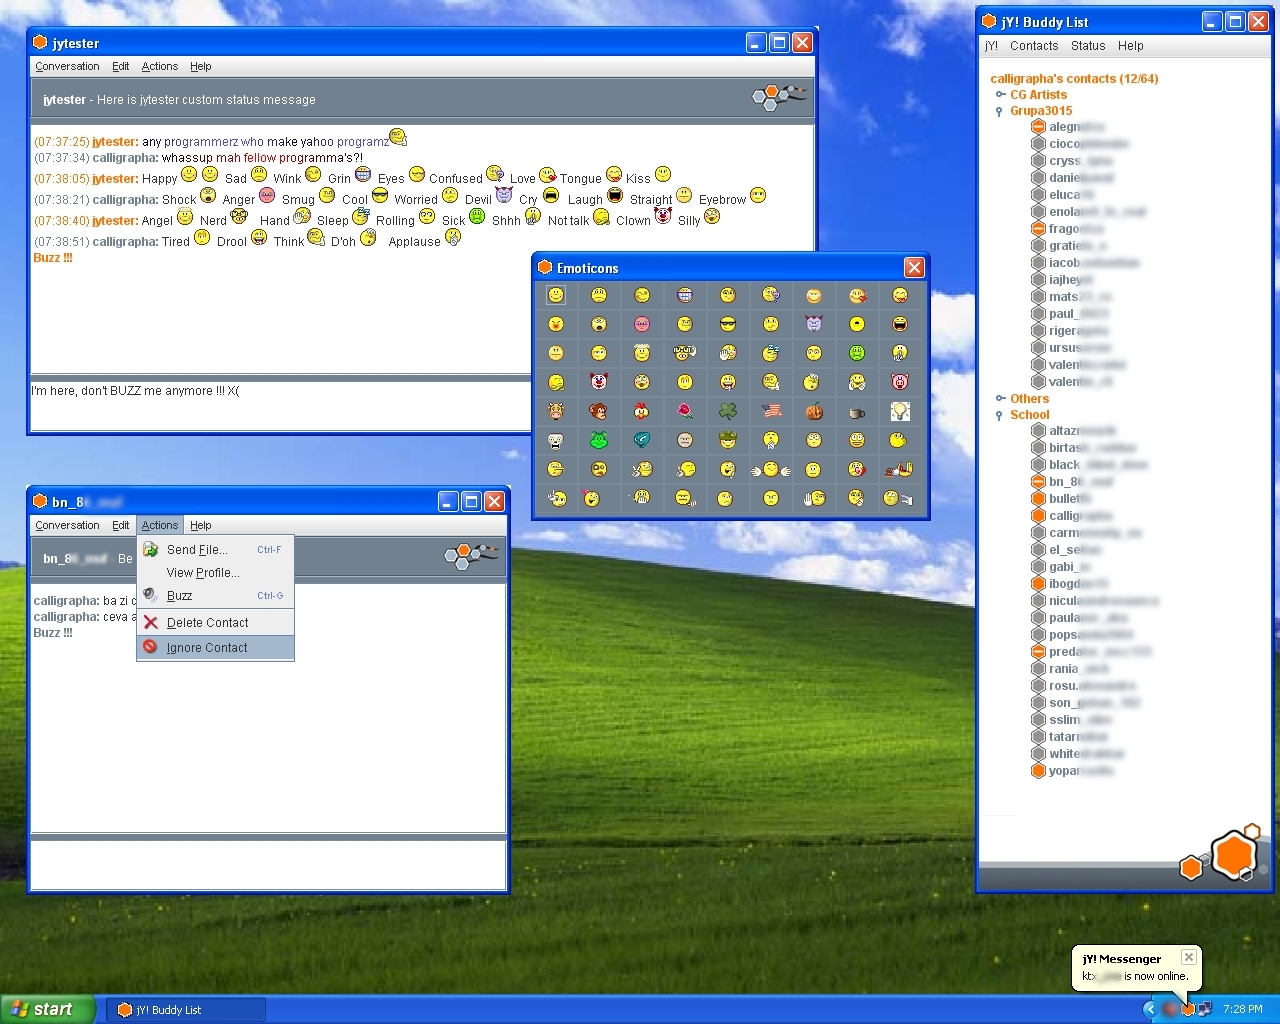The height and width of the screenshot is (1024, 1280).
Task: Click message input box in bn_8 window
Action: (x=268, y=864)
